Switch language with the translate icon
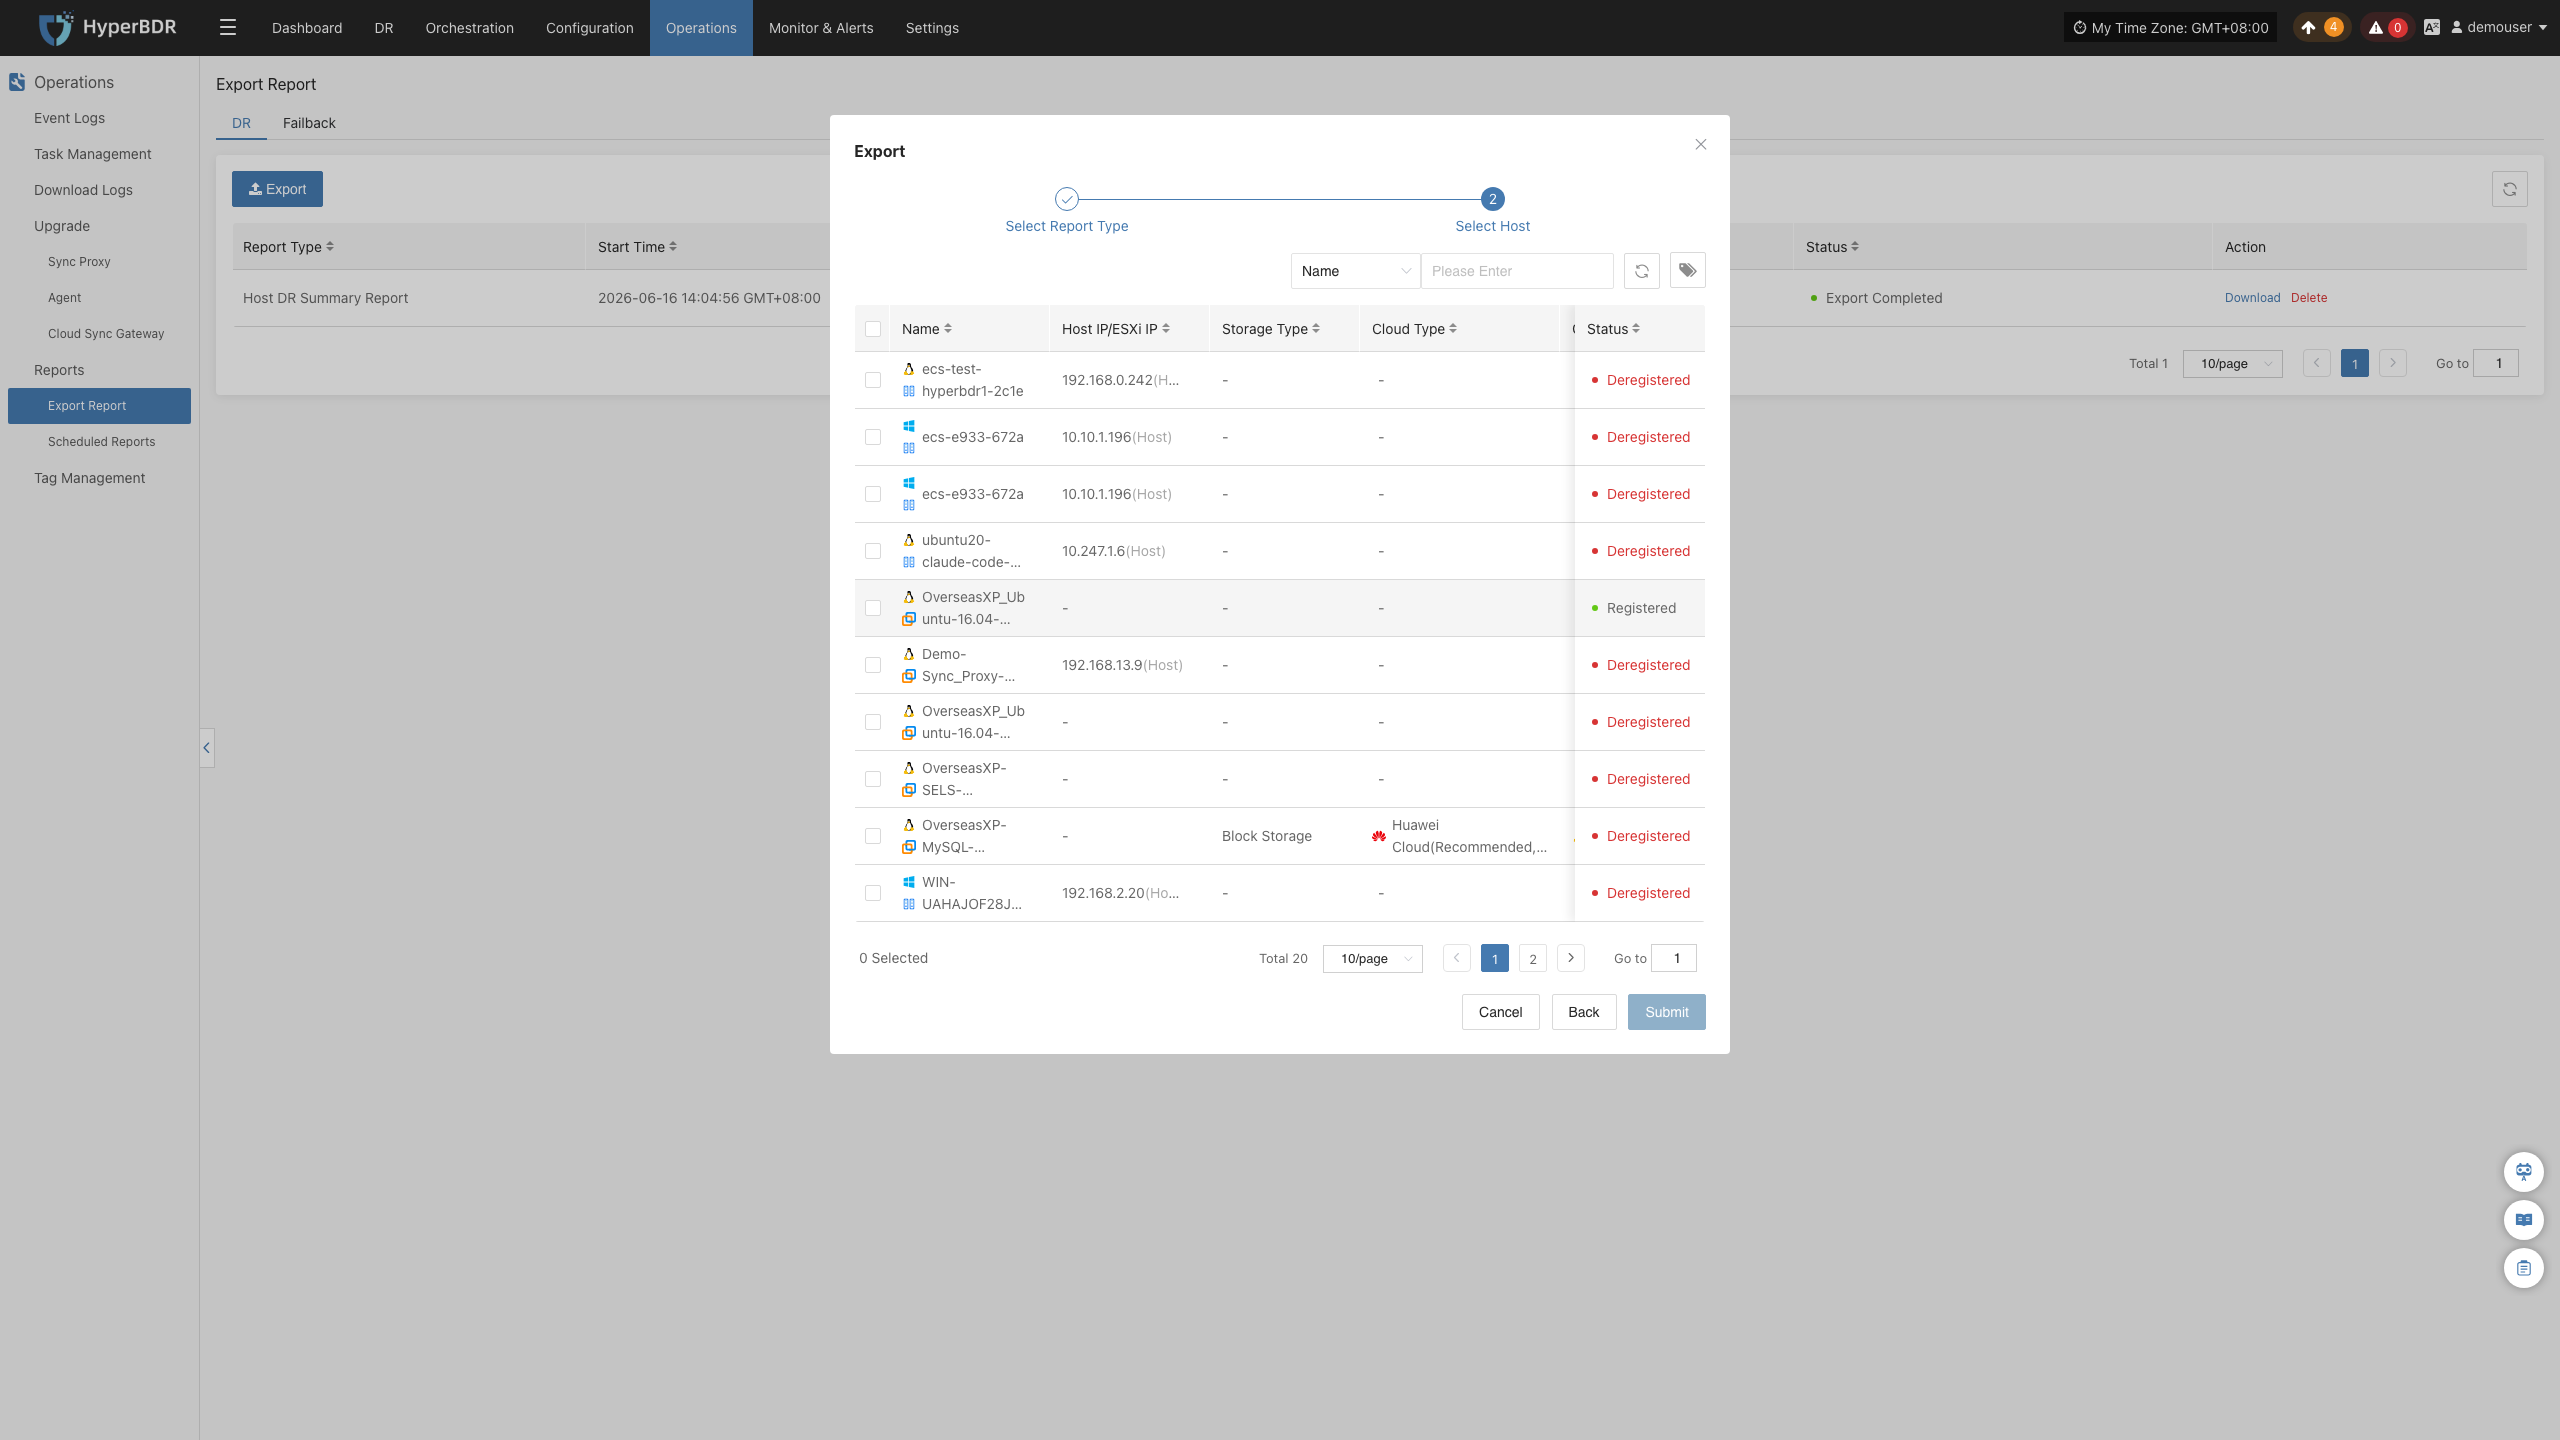Viewport: 2560px width, 1440px height. coord(2432,28)
